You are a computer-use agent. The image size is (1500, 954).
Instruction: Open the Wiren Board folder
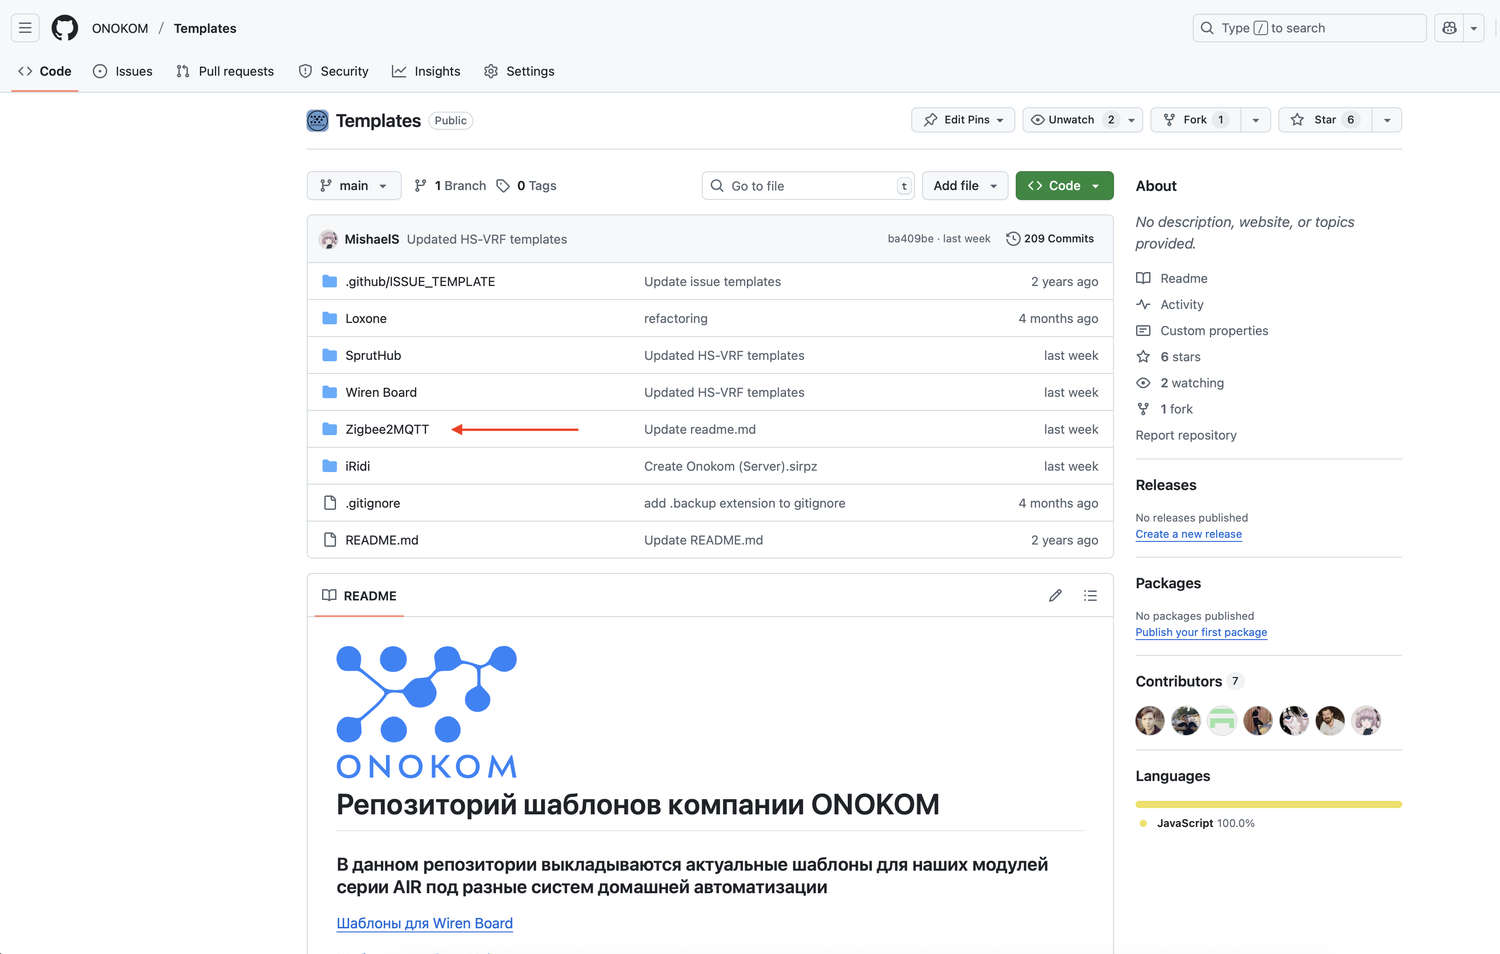click(381, 393)
